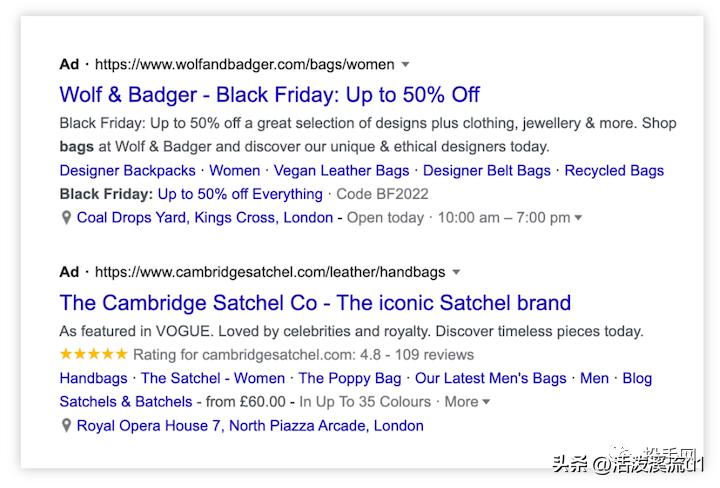The width and height of the screenshot is (720, 488).
Task: Open the Satchels & Batchels link
Action: click(126, 402)
